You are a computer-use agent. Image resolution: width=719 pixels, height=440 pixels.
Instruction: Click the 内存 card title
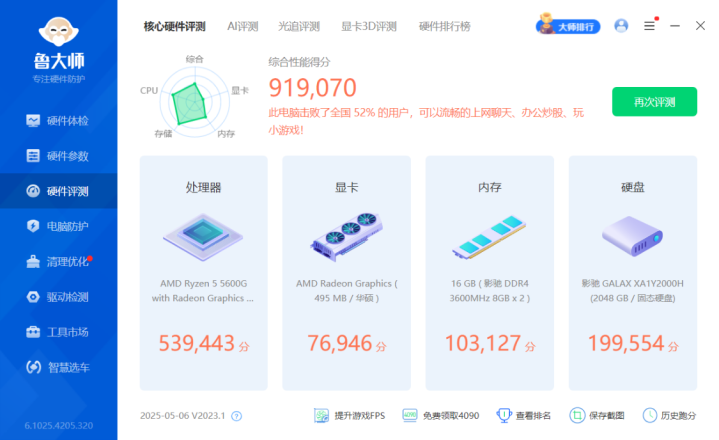[489, 187]
